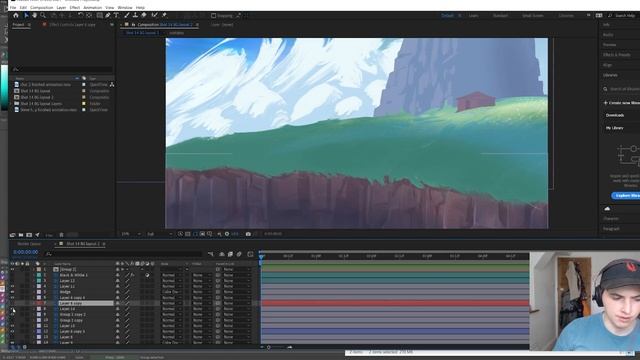Open the Effect menu
This screenshot has height=360, width=640.
75,7
